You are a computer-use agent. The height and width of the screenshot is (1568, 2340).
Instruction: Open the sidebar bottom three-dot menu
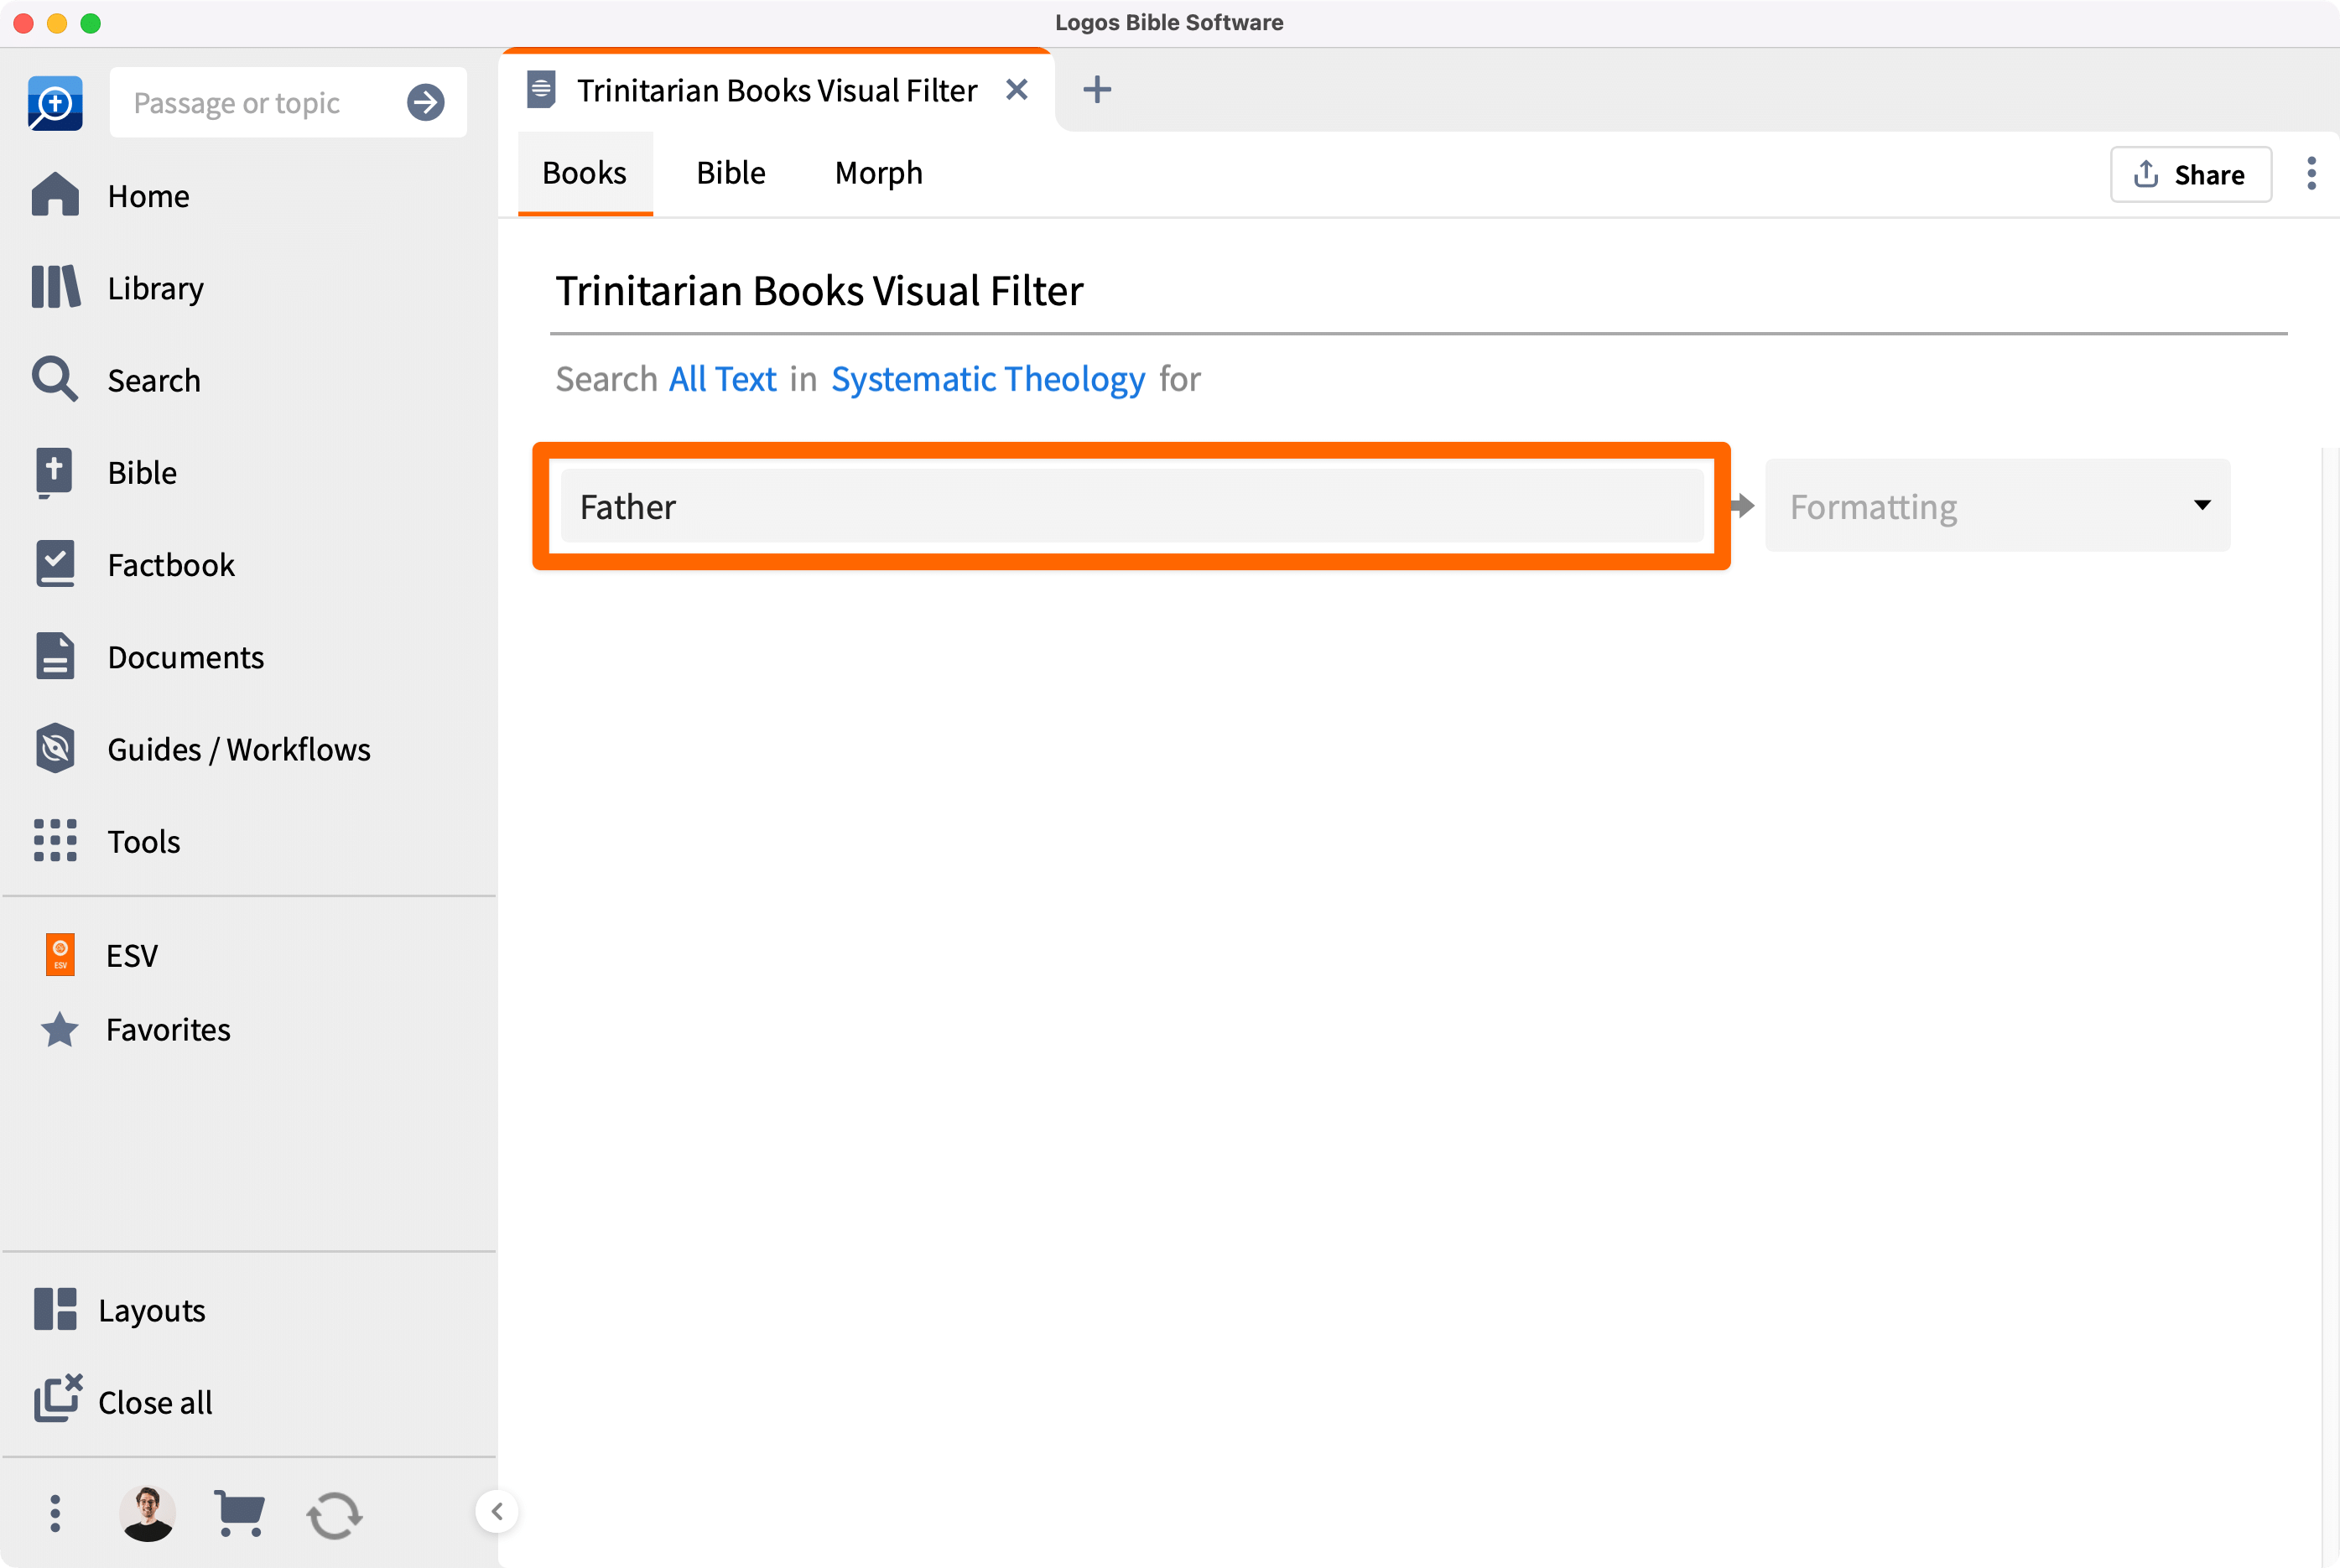click(x=55, y=1513)
